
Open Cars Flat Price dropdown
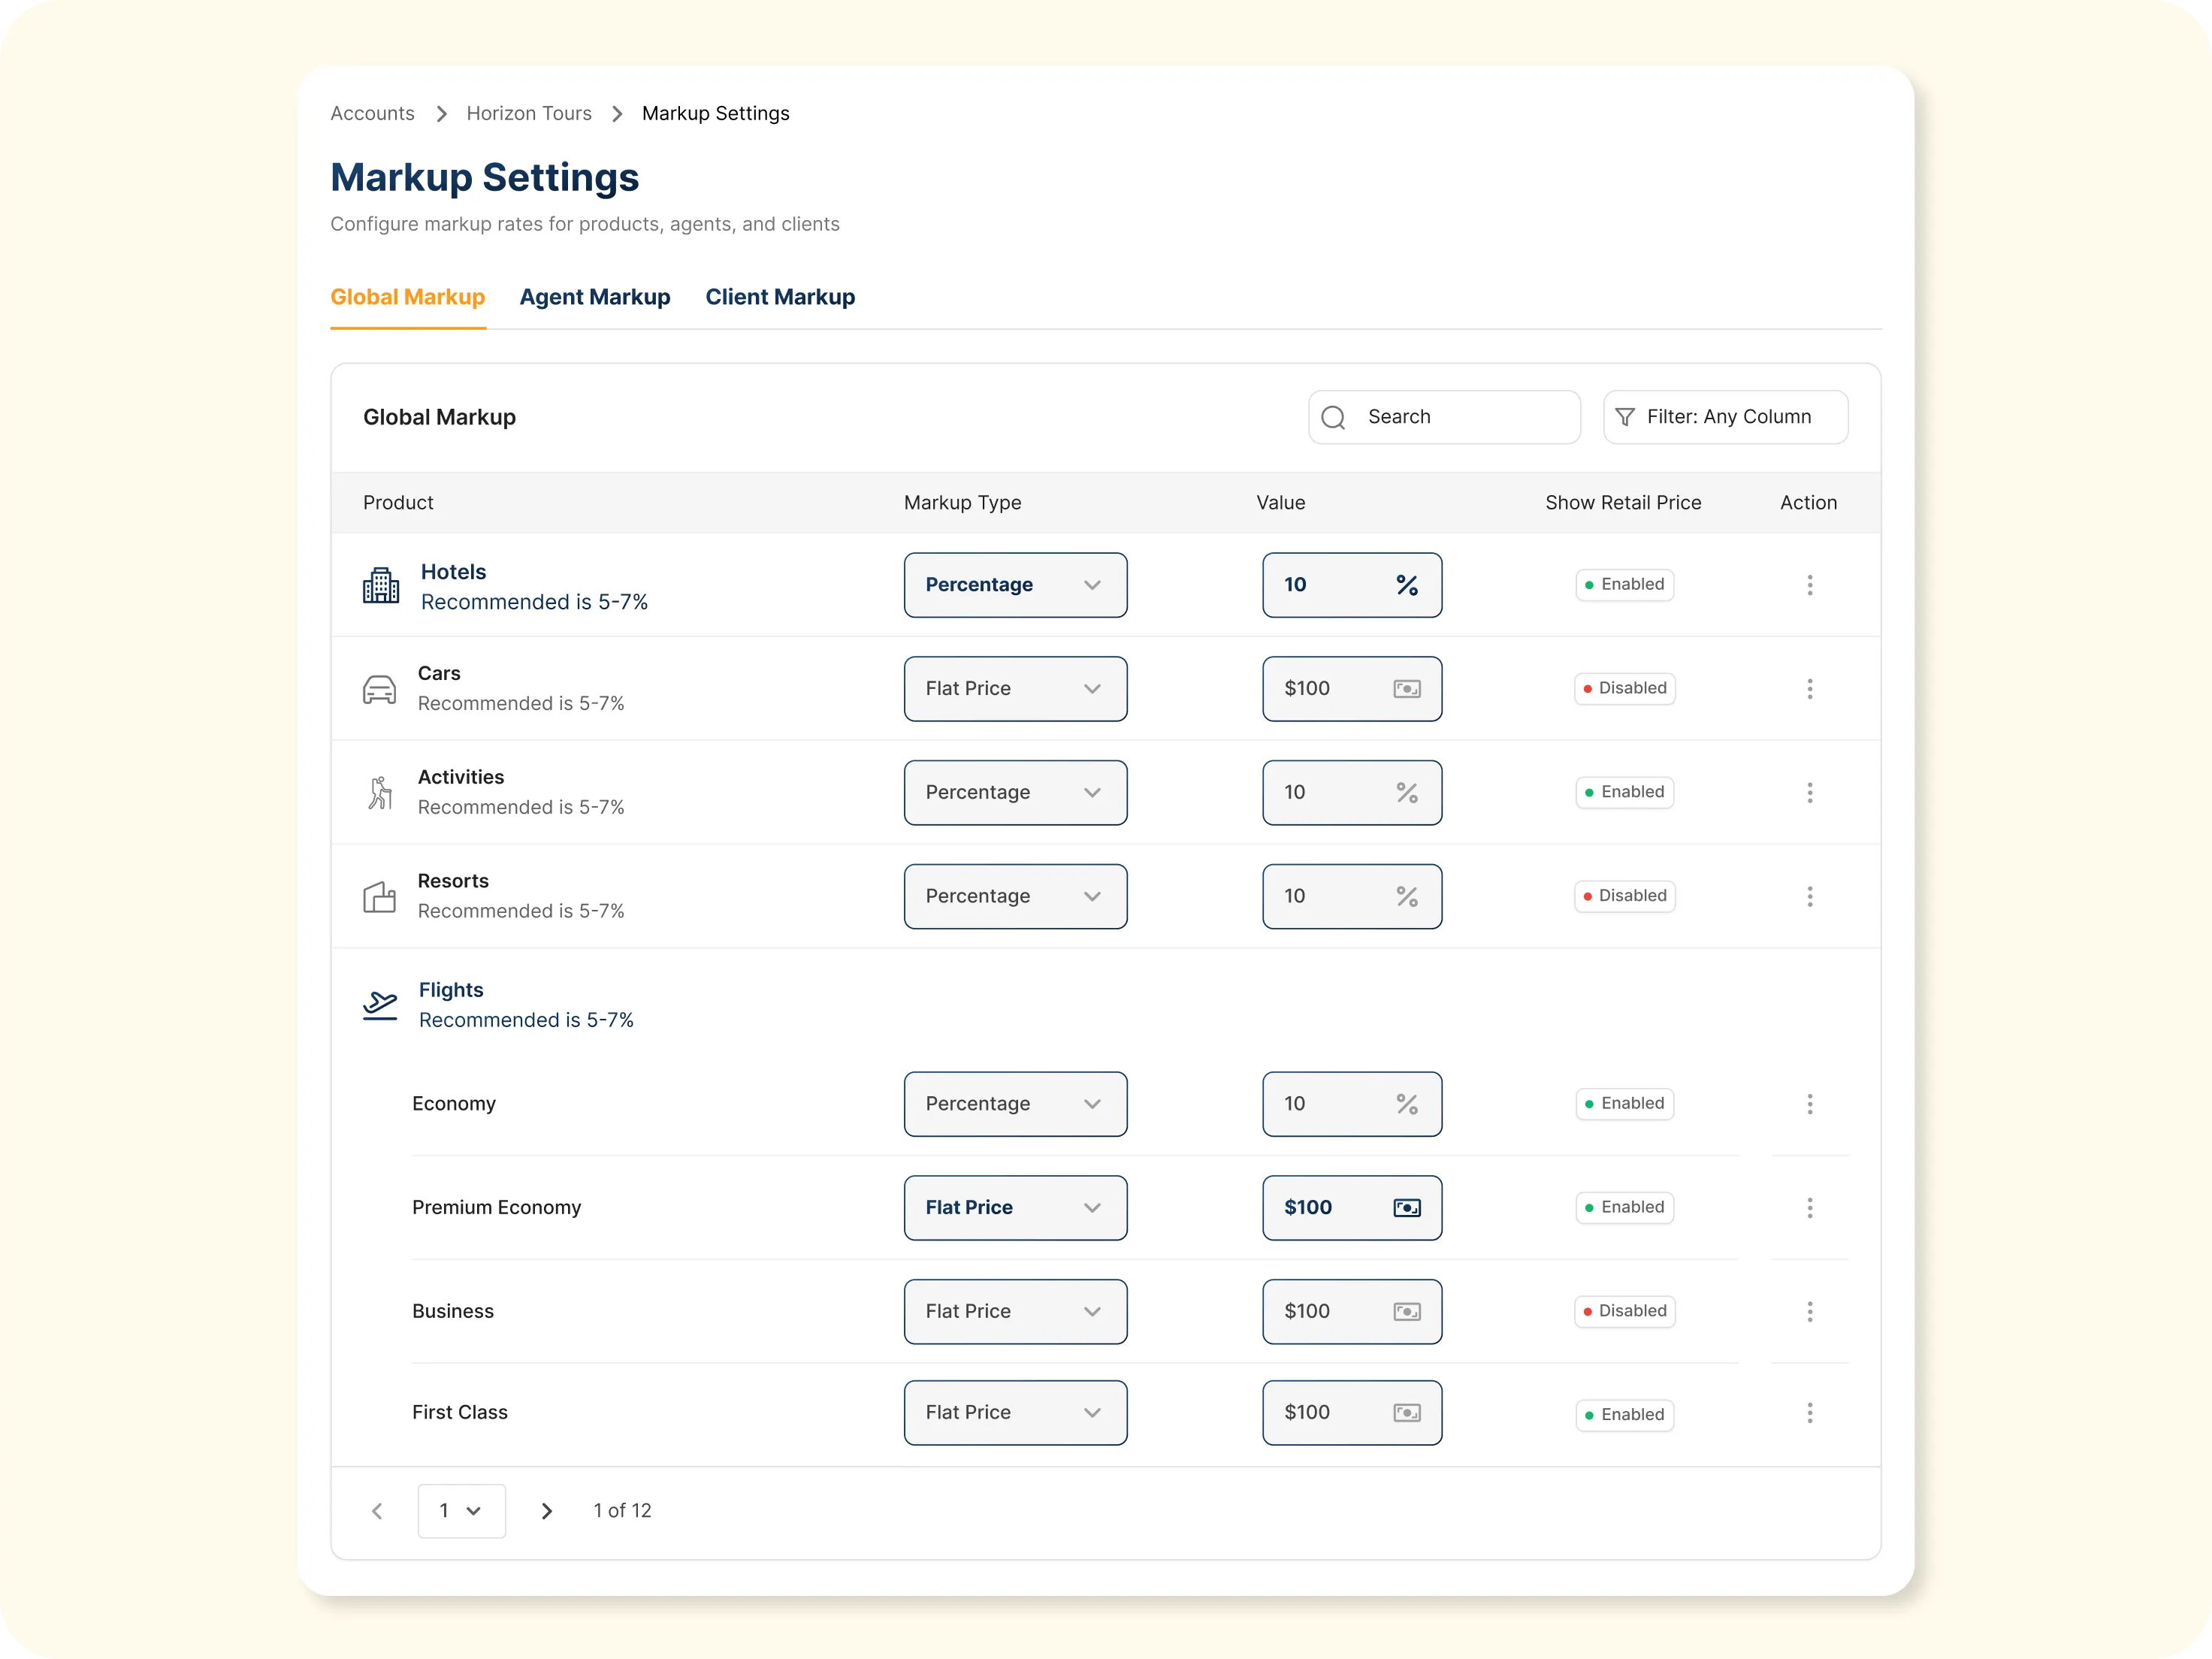tap(1015, 689)
